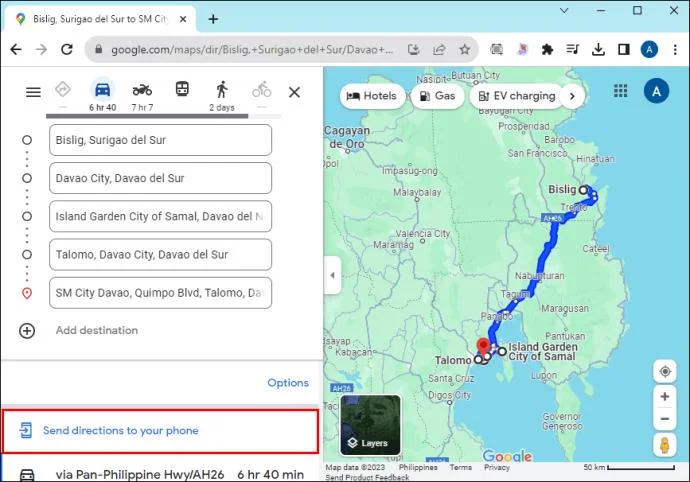
Task: Open route Options
Action: [x=288, y=383]
